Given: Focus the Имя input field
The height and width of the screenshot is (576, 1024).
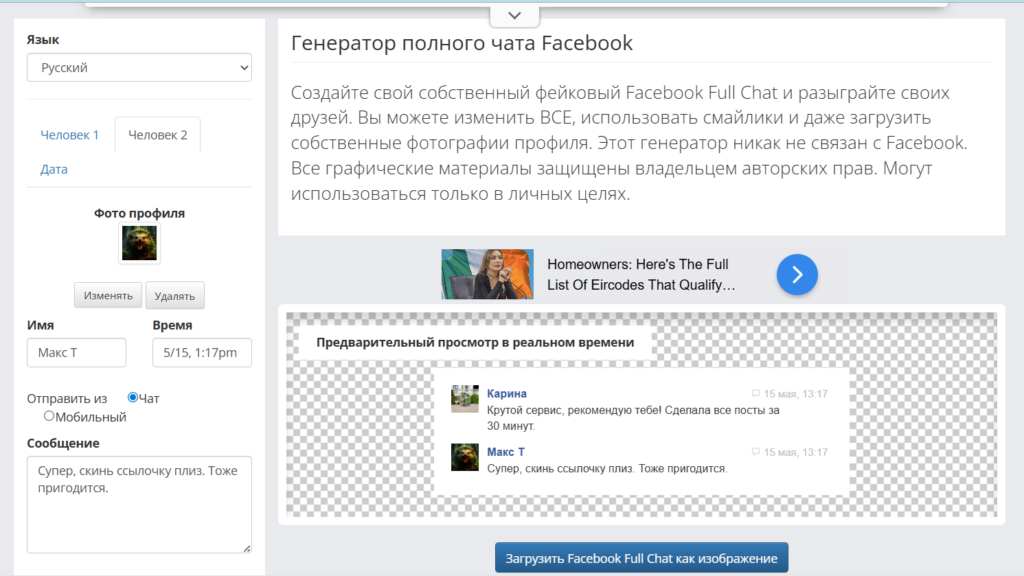Looking at the screenshot, I should pos(76,353).
